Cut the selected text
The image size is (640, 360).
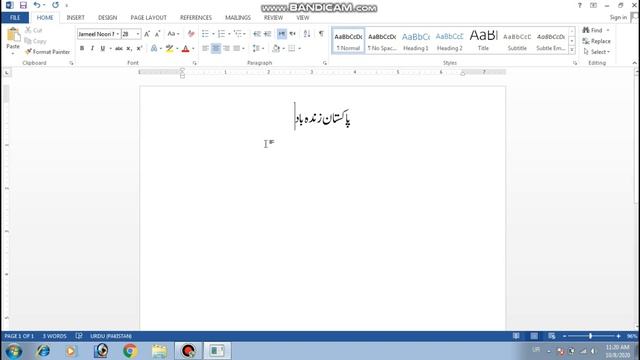pyautogui.click(x=34, y=30)
